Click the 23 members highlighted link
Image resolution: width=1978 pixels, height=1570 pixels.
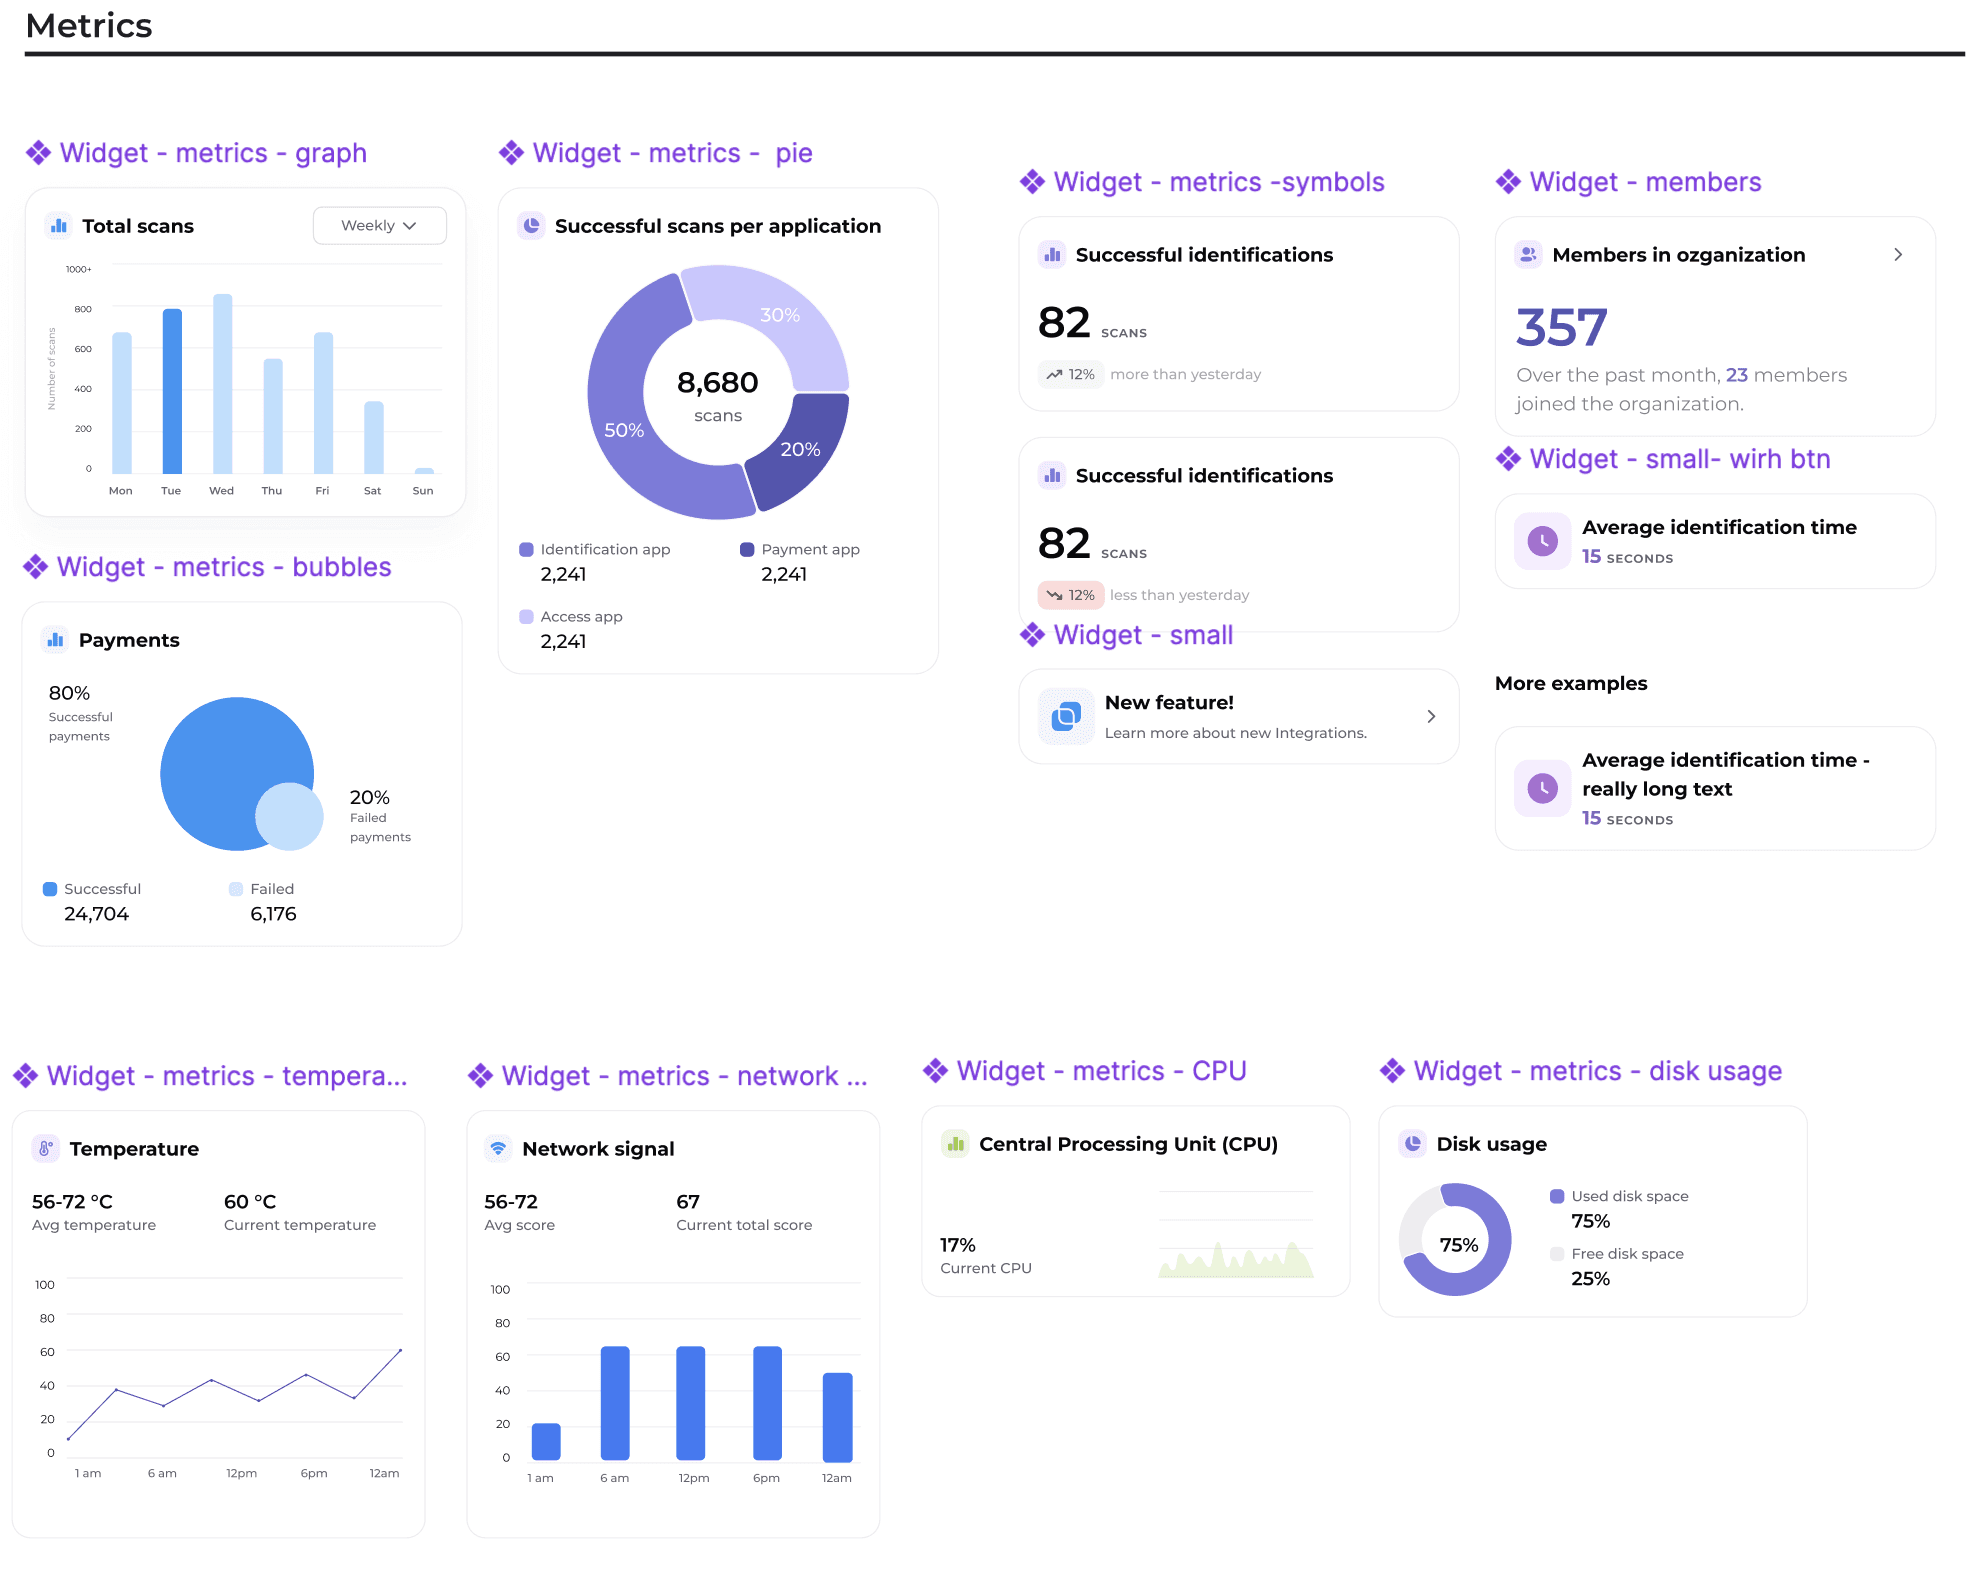click(1736, 375)
